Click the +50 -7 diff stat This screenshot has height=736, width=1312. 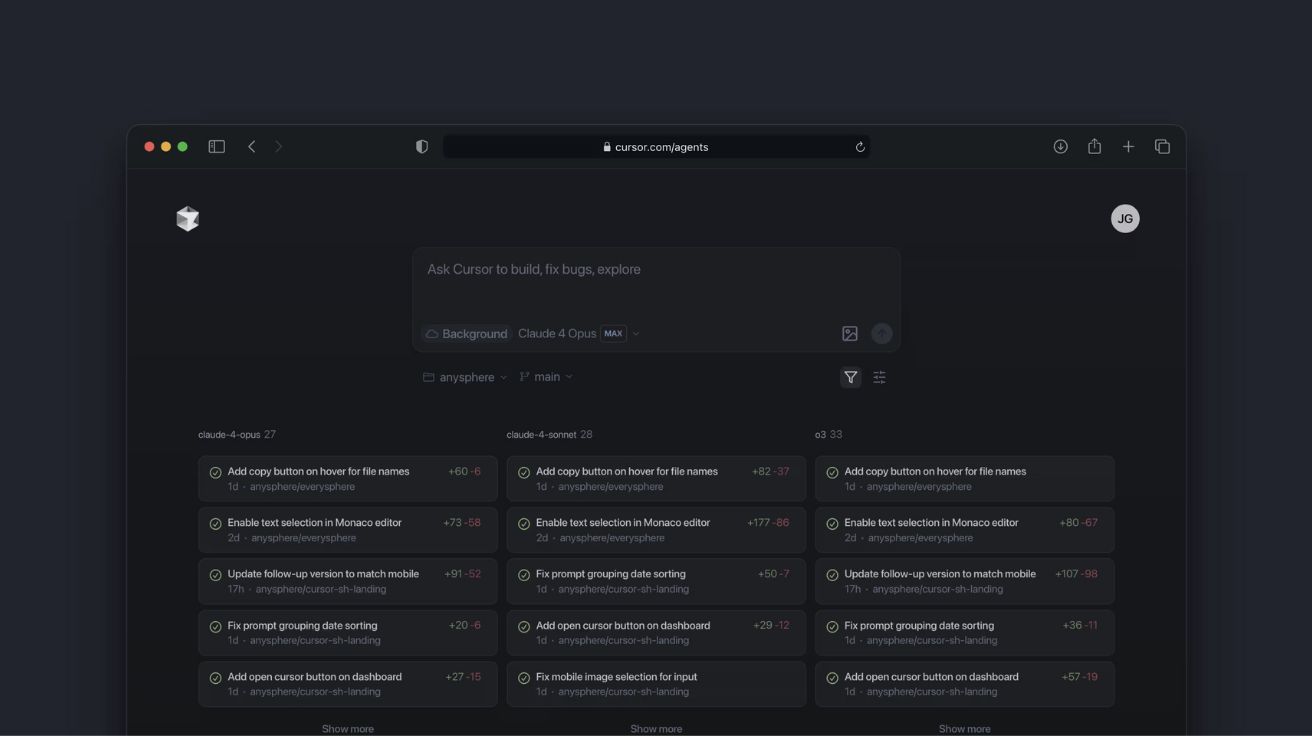[773, 574]
